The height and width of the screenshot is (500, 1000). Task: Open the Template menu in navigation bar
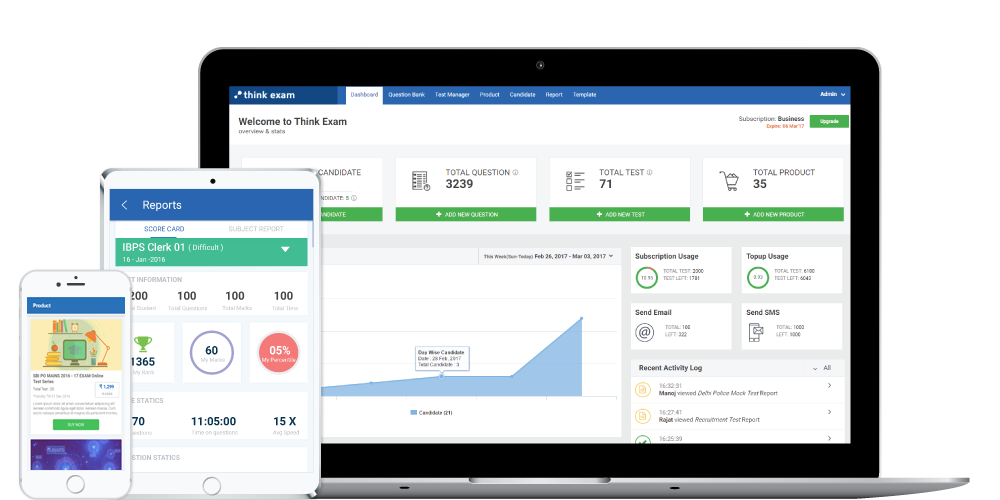pos(584,95)
